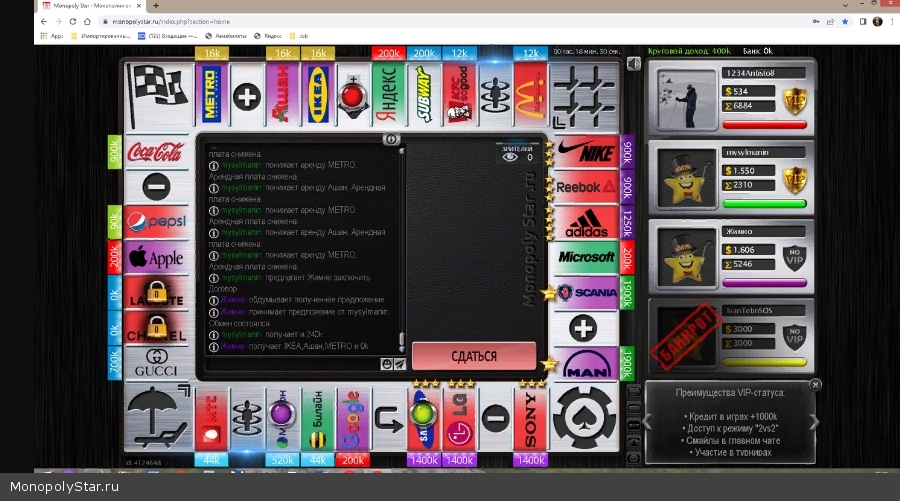Select the McDonald's property cell
Image resolution: width=900 pixels, height=501 pixels.
tap(530, 95)
